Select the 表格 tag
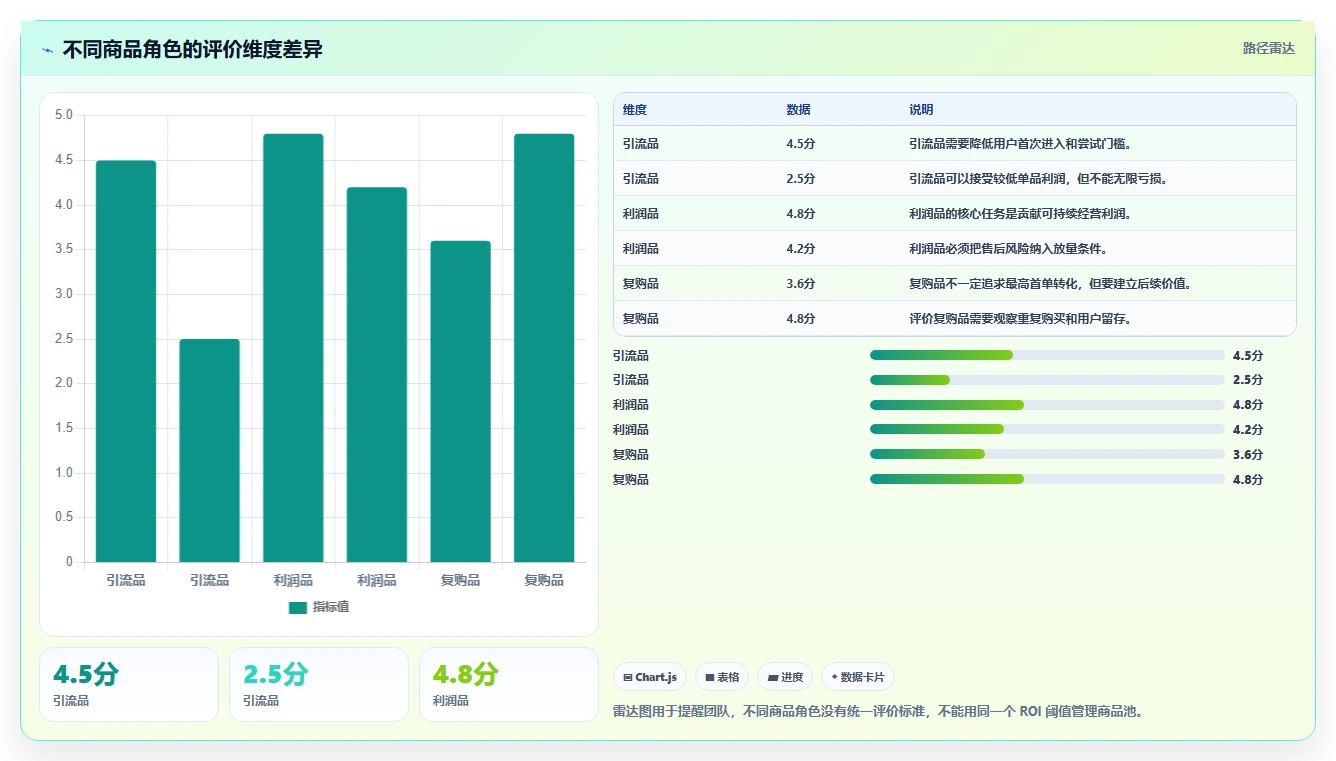 click(722, 677)
